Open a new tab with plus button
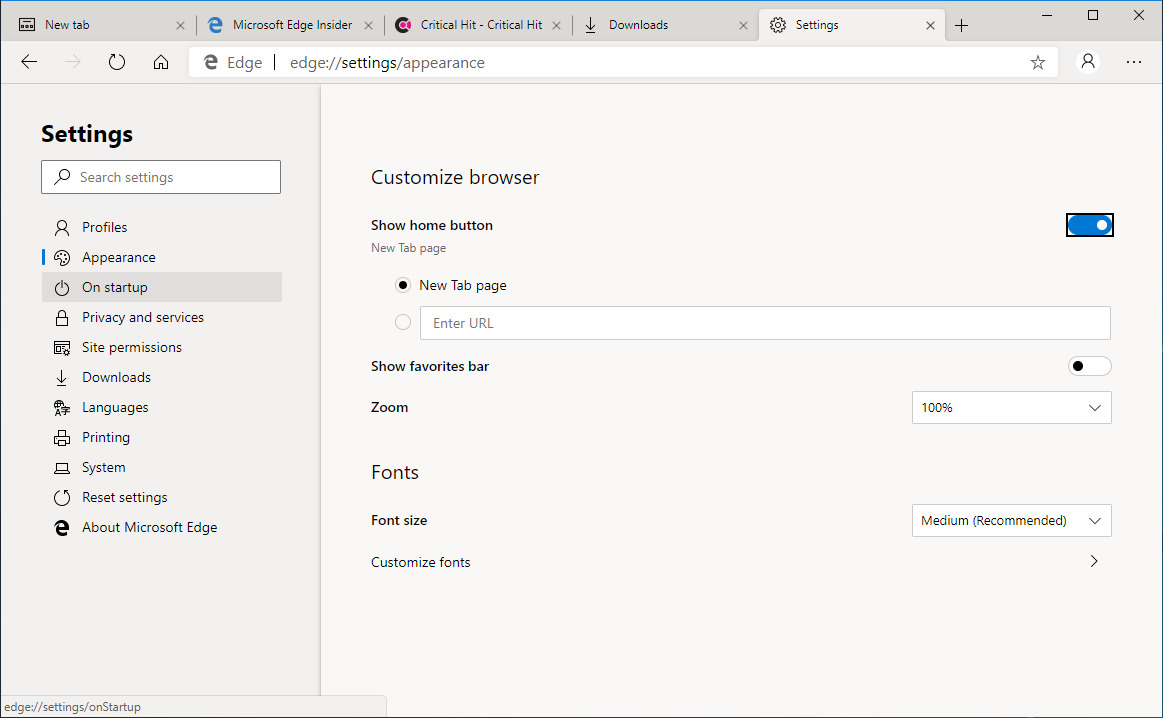The height and width of the screenshot is (718, 1163). point(962,25)
